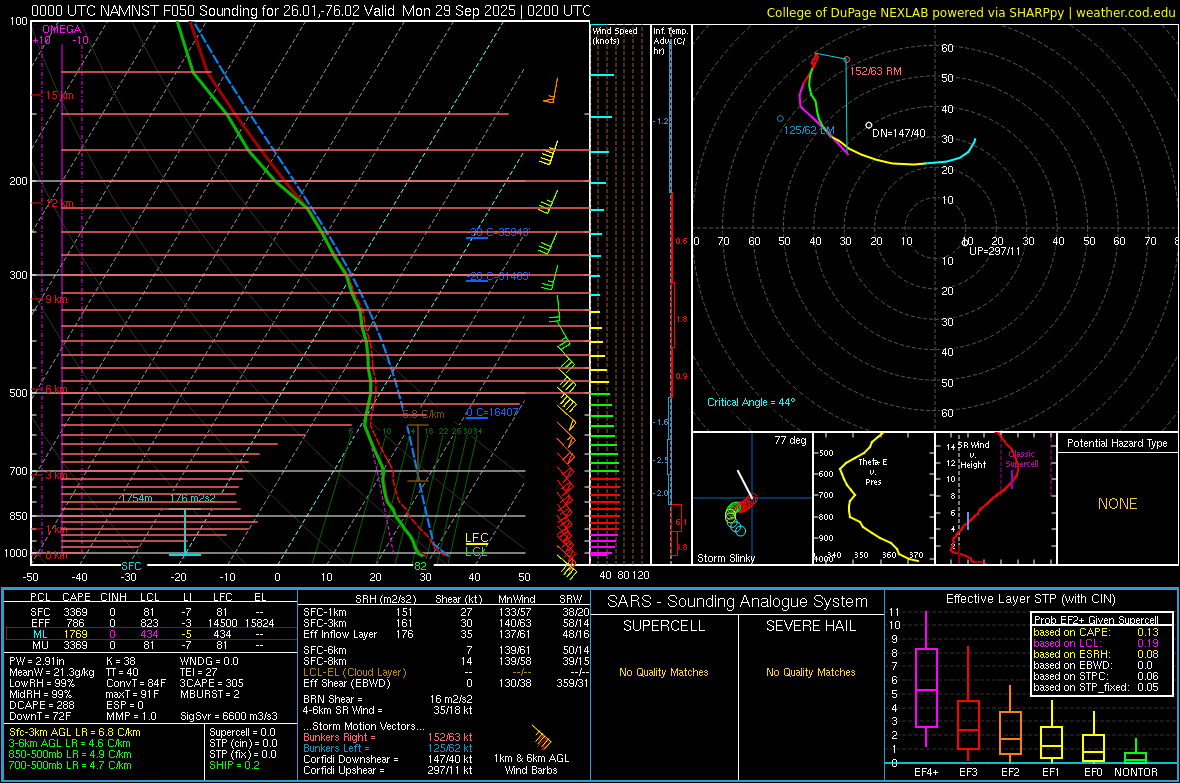Select the '152/63 RM' hodograph label
Screen dimensions: 1180x783
tap(876, 71)
